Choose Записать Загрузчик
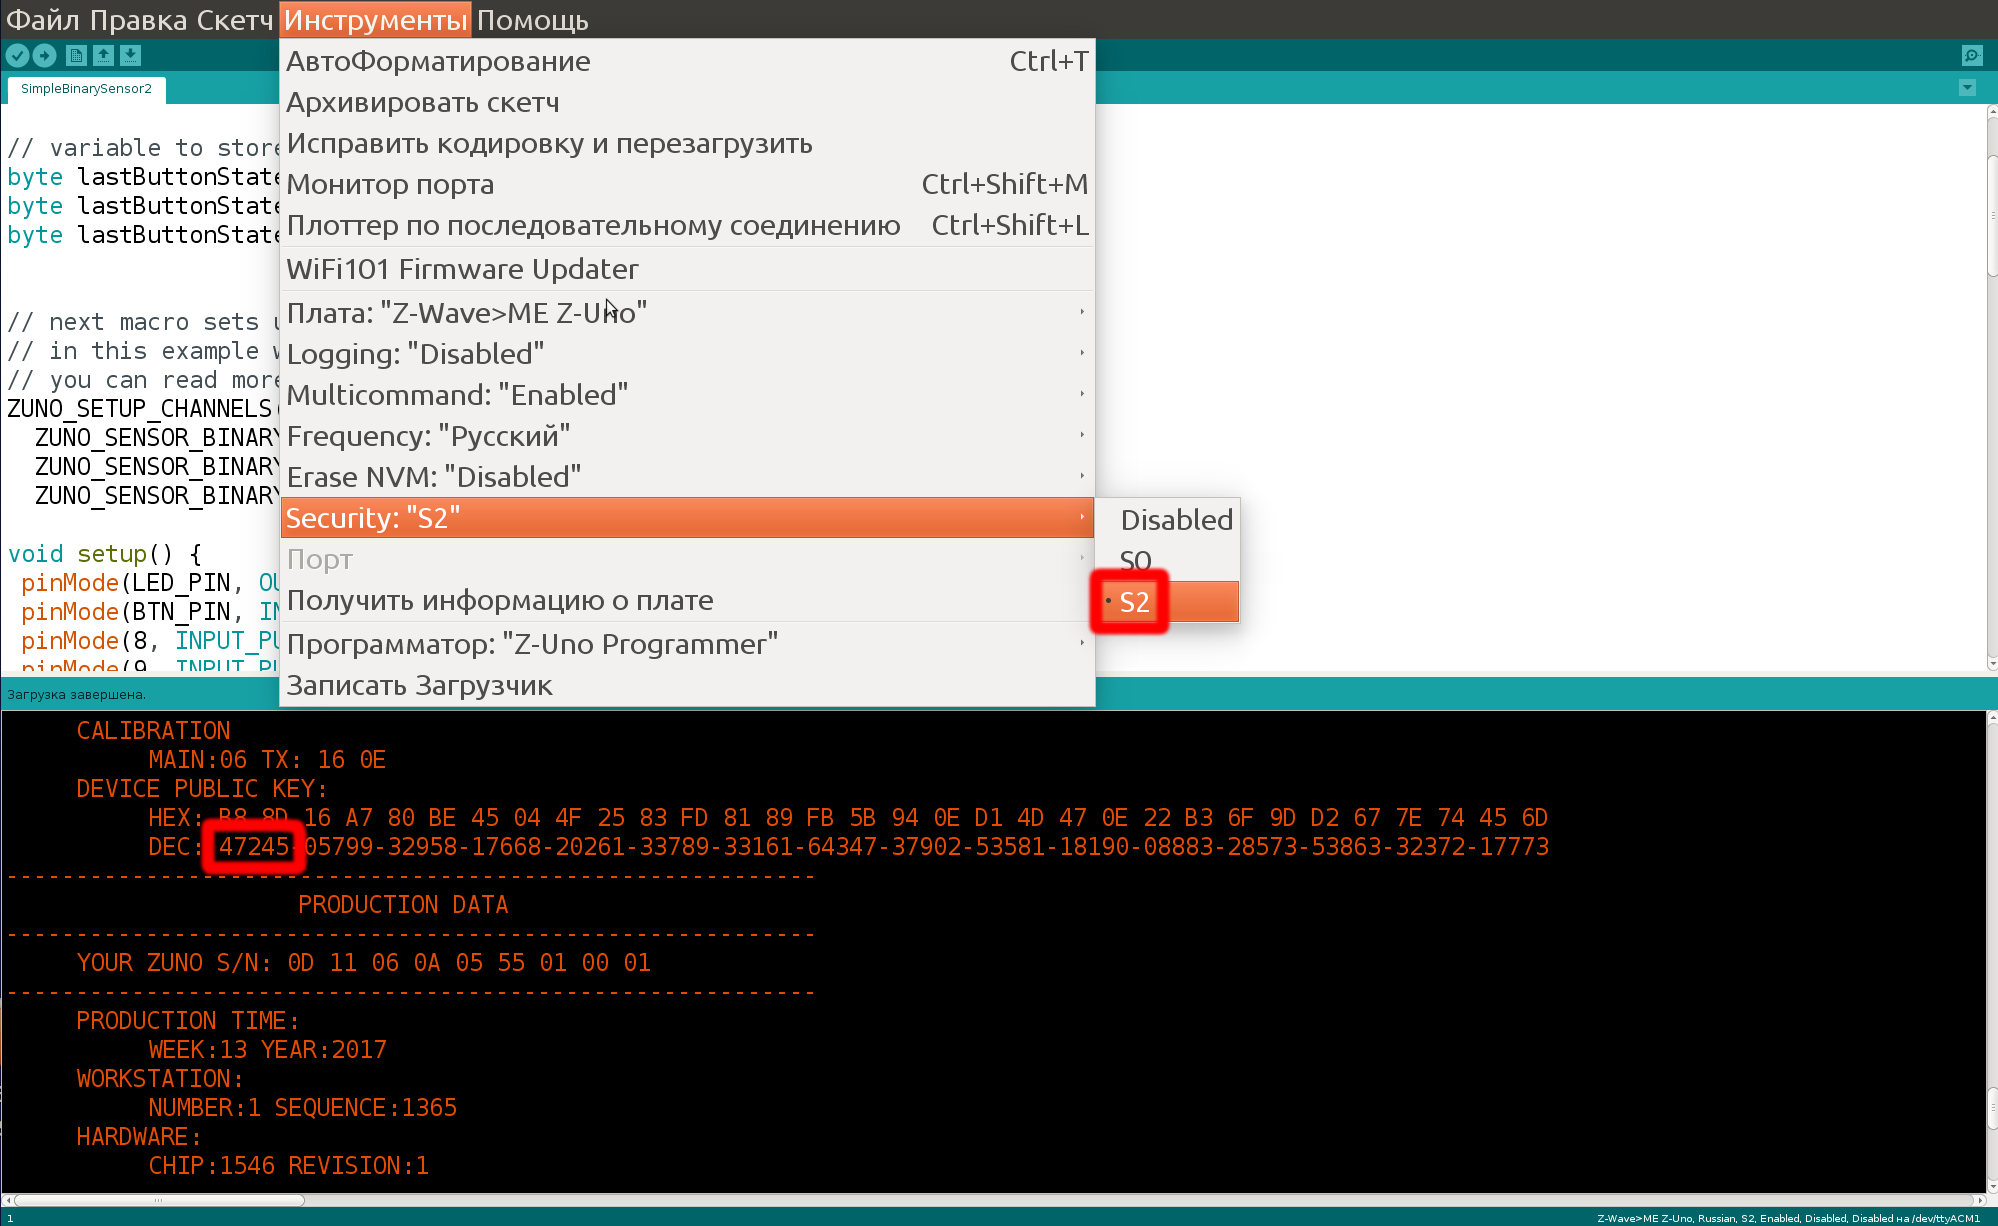The image size is (1998, 1226). (x=687, y=685)
